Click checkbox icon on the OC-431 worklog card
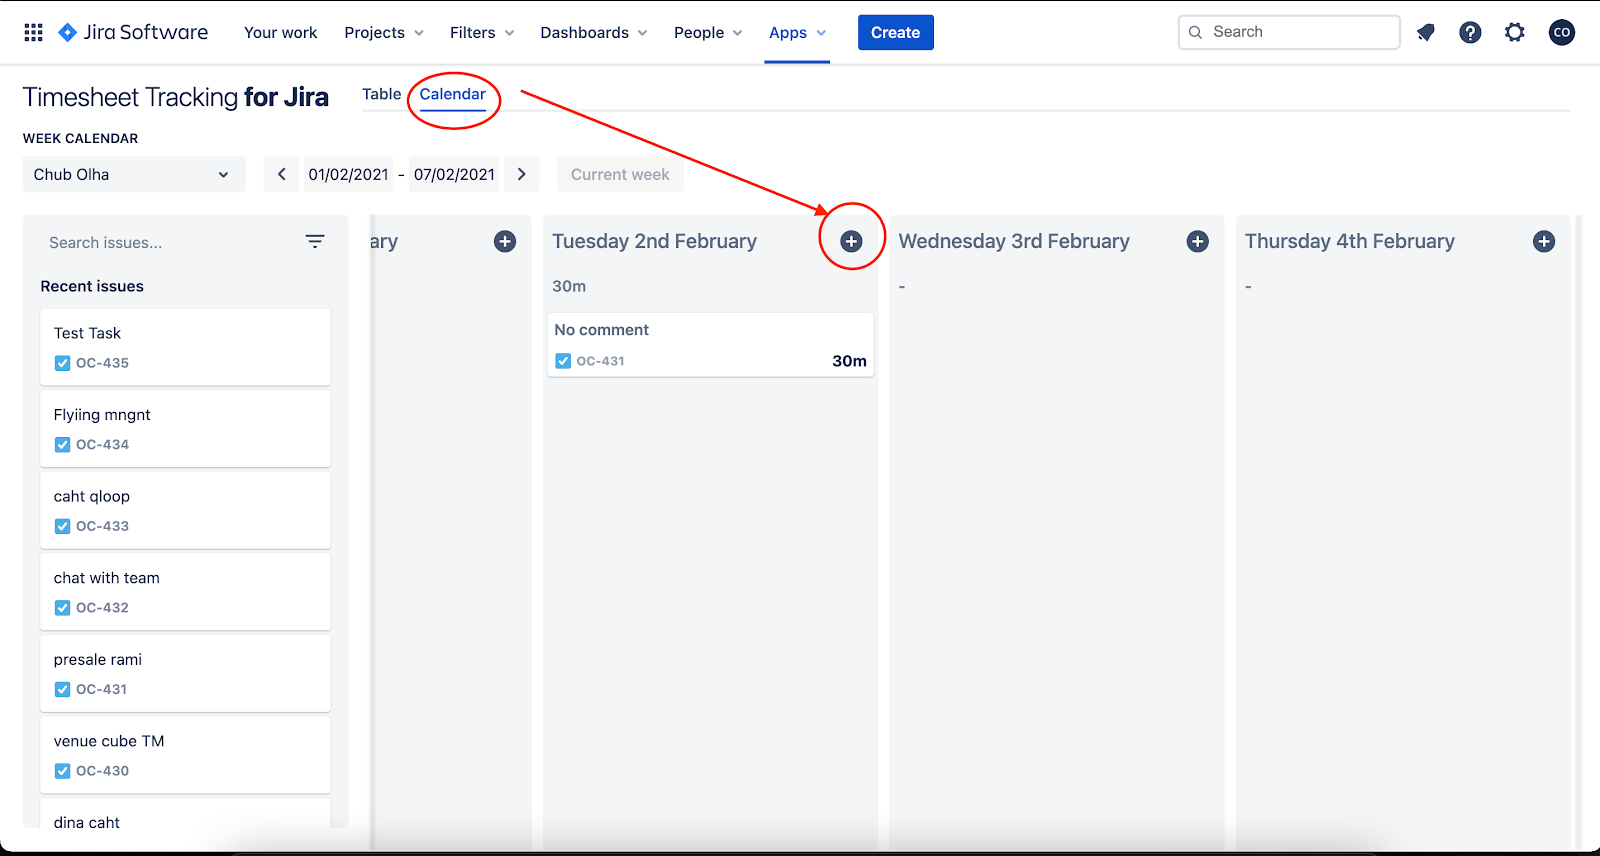Viewport: 1600px width, 856px height. coord(563,361)
